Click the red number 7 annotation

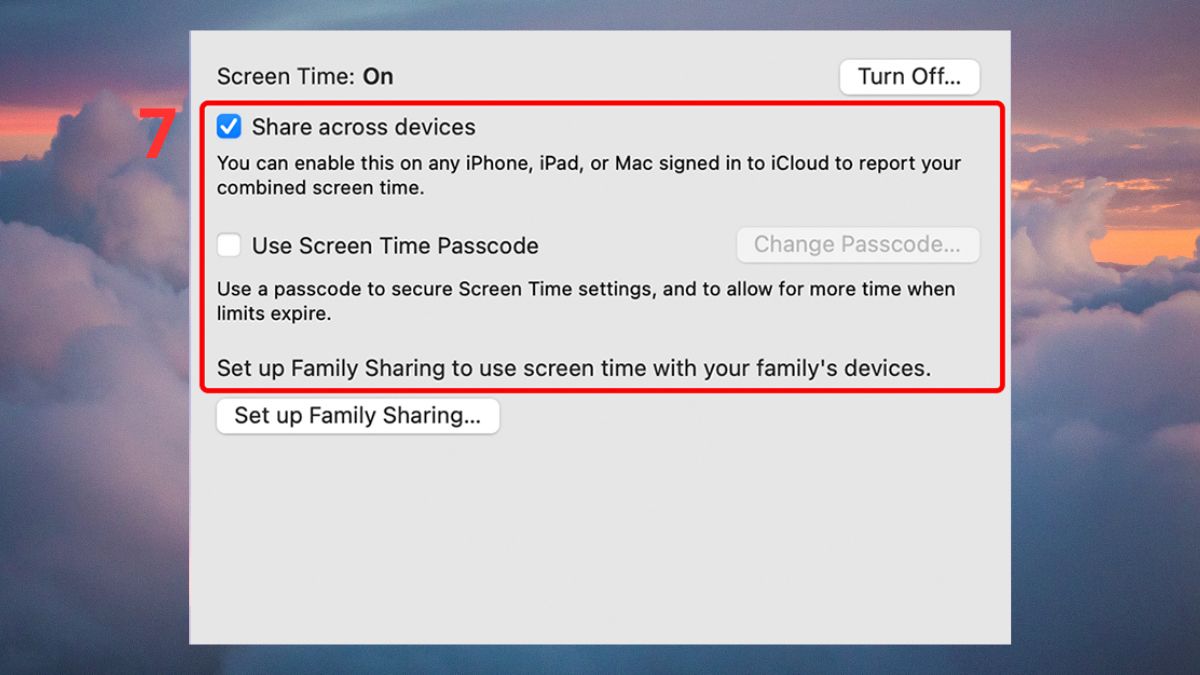(158, 135)
